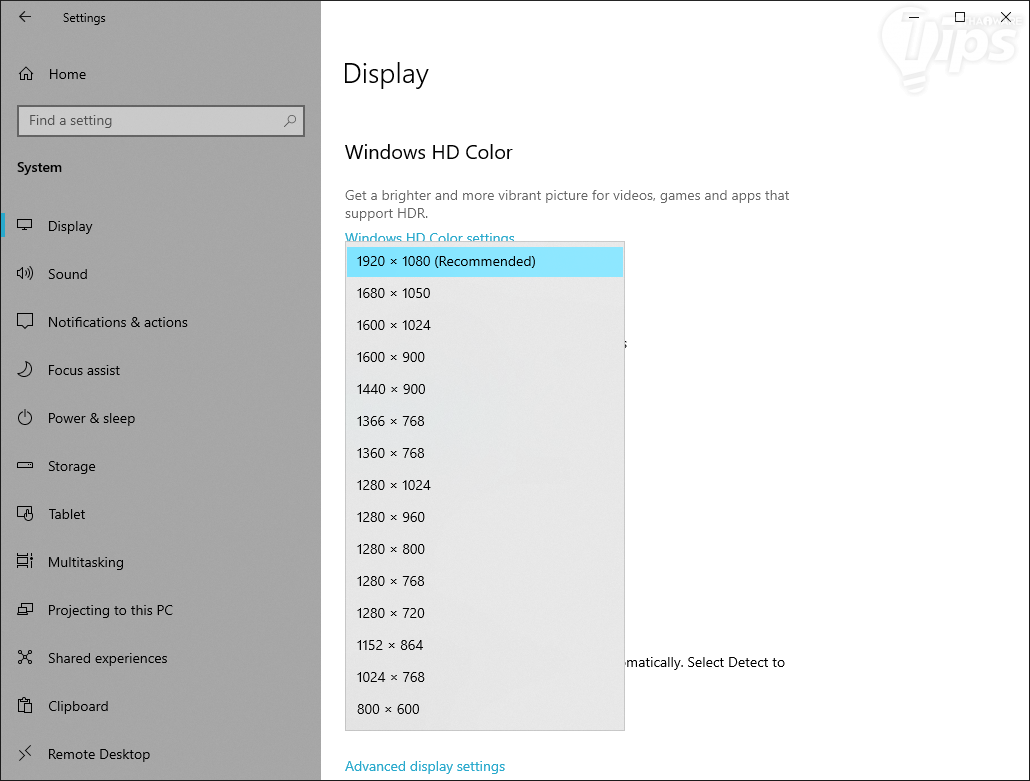Go to Projecting to this PC
Viewport: 1030px width, 781px height.
pos(110,610)
